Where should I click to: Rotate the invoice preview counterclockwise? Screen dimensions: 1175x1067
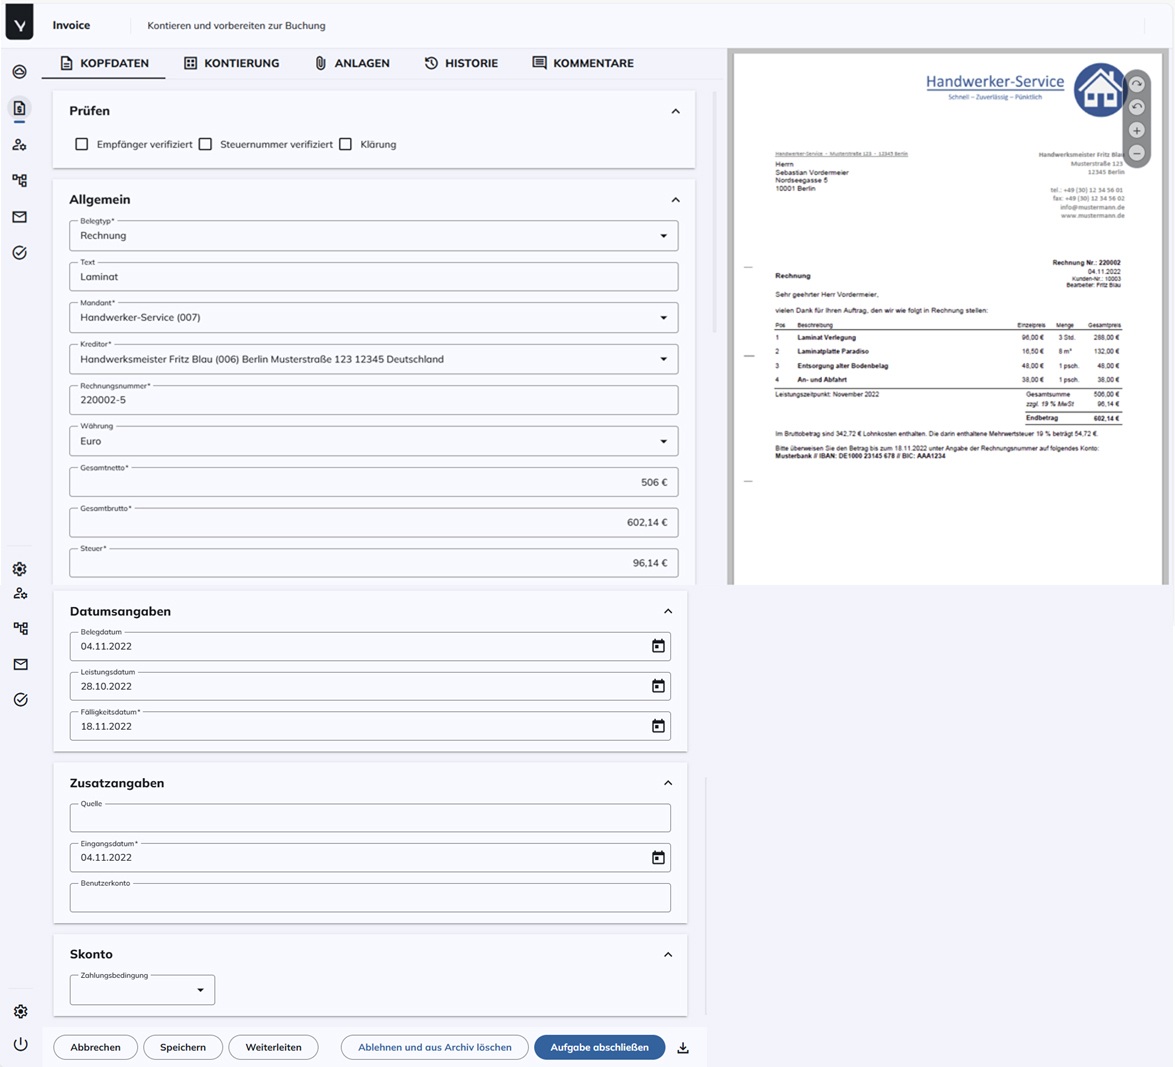tap(1137, 107)
